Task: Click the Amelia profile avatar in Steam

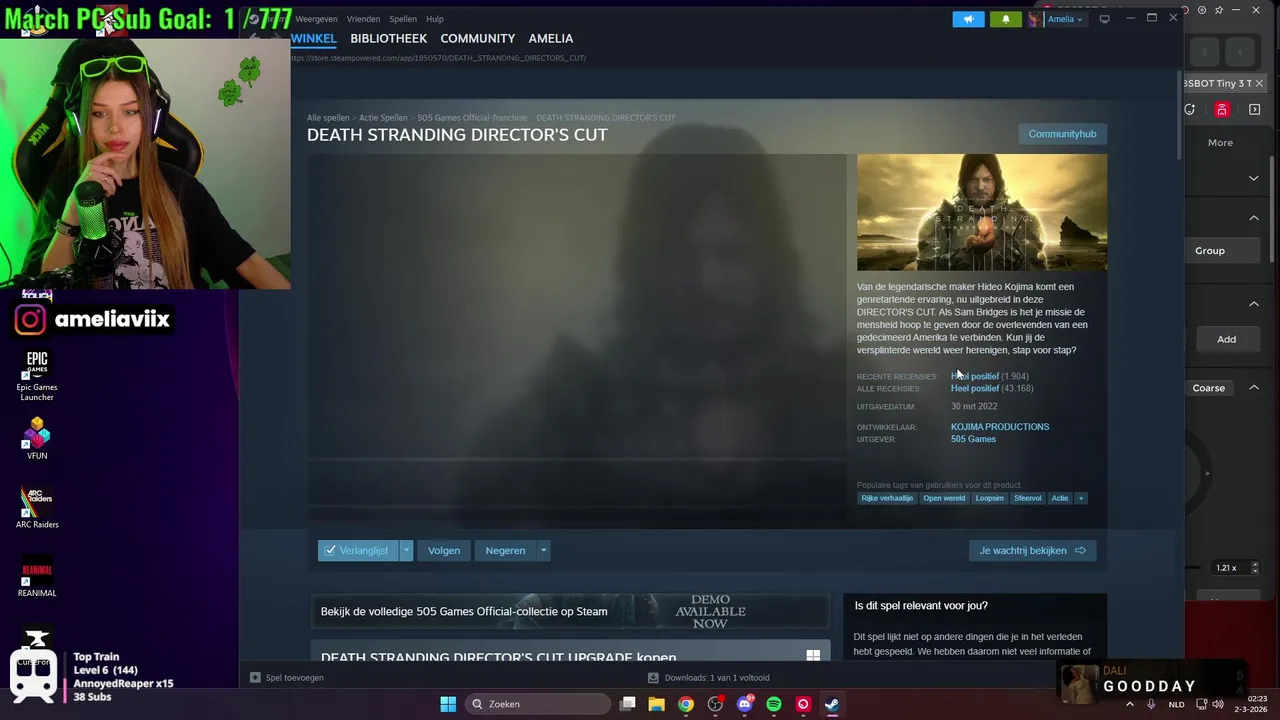Action: pos(1035,19)
